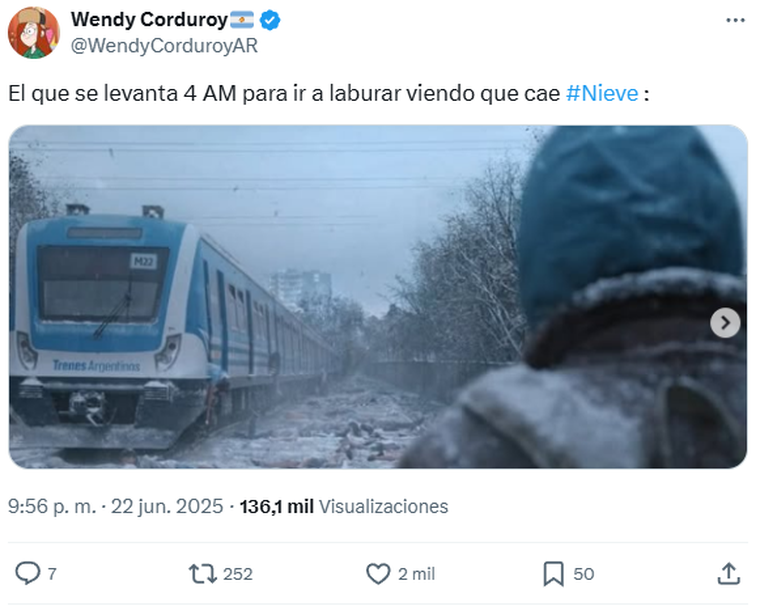The image size is (760, 606).
Task: Click the 2 mil likes count
Action: [417, 574]
